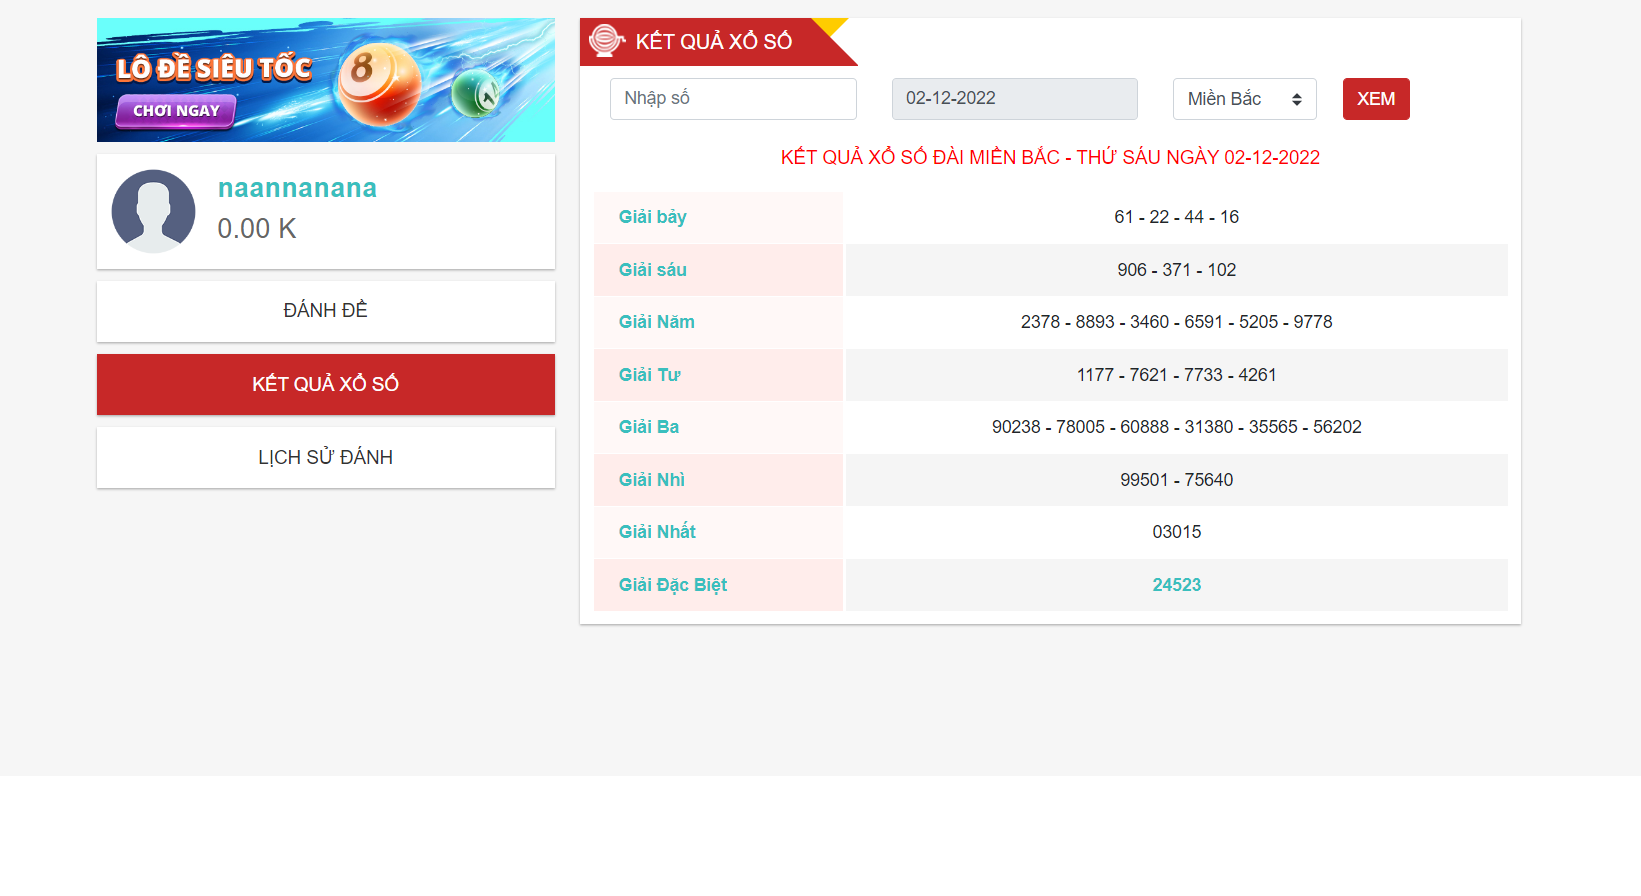This screenshot has width=1641, height=896.
Task: Click the date field 02-12-2022
Action: pyautogui.click(x=1015, y=99)
